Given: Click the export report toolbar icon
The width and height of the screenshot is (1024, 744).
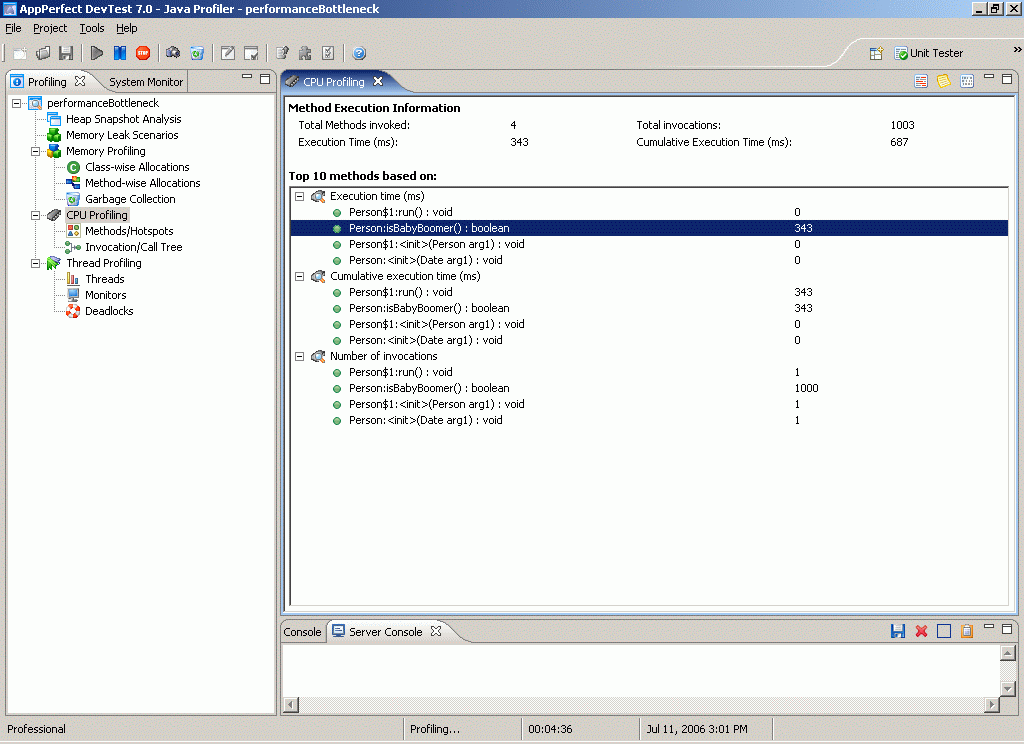Looking at the screenshot, I should click(x=282, y=54).
